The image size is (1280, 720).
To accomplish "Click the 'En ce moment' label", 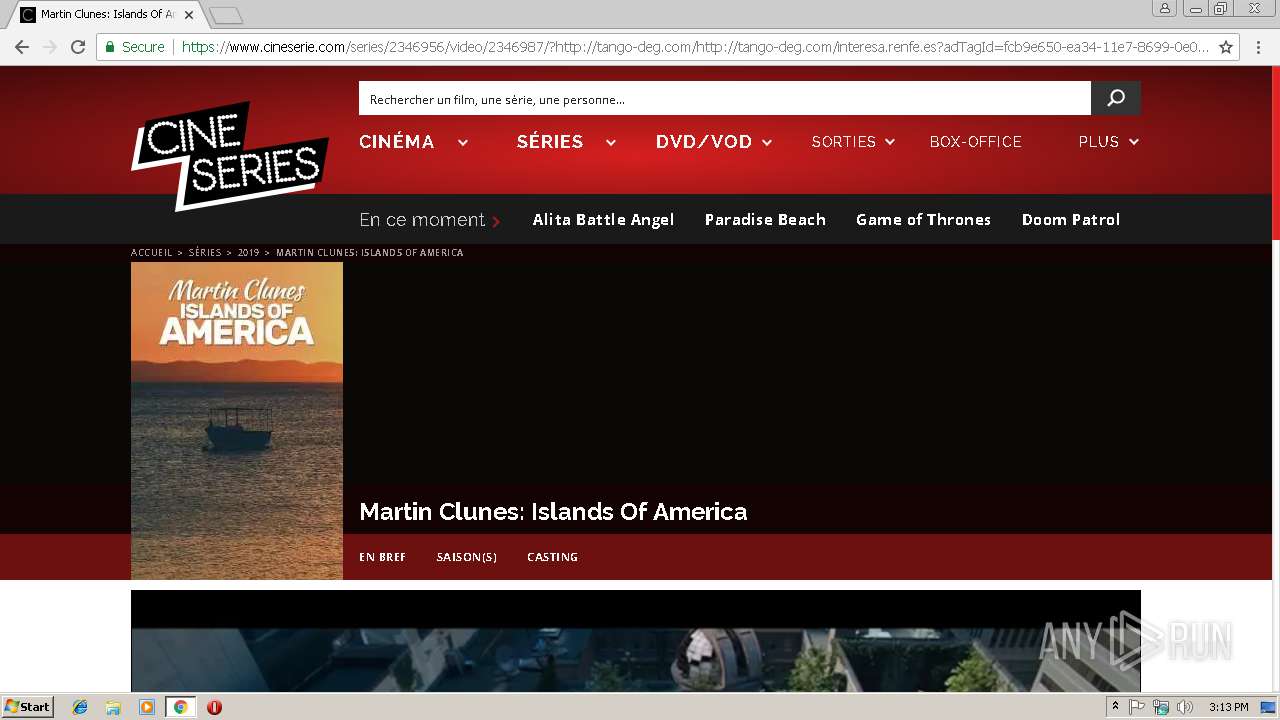I will point(422,220).
